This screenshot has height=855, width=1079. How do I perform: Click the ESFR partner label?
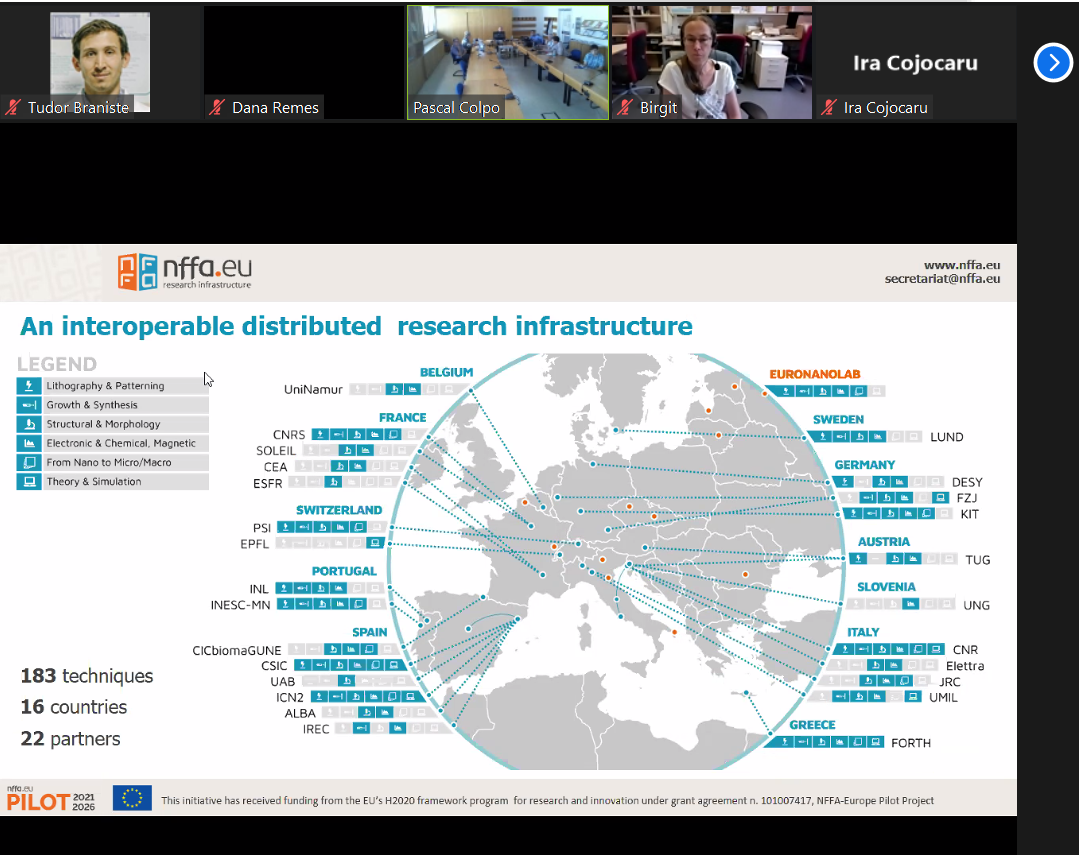pyautogui.click(x=268, y=483)
